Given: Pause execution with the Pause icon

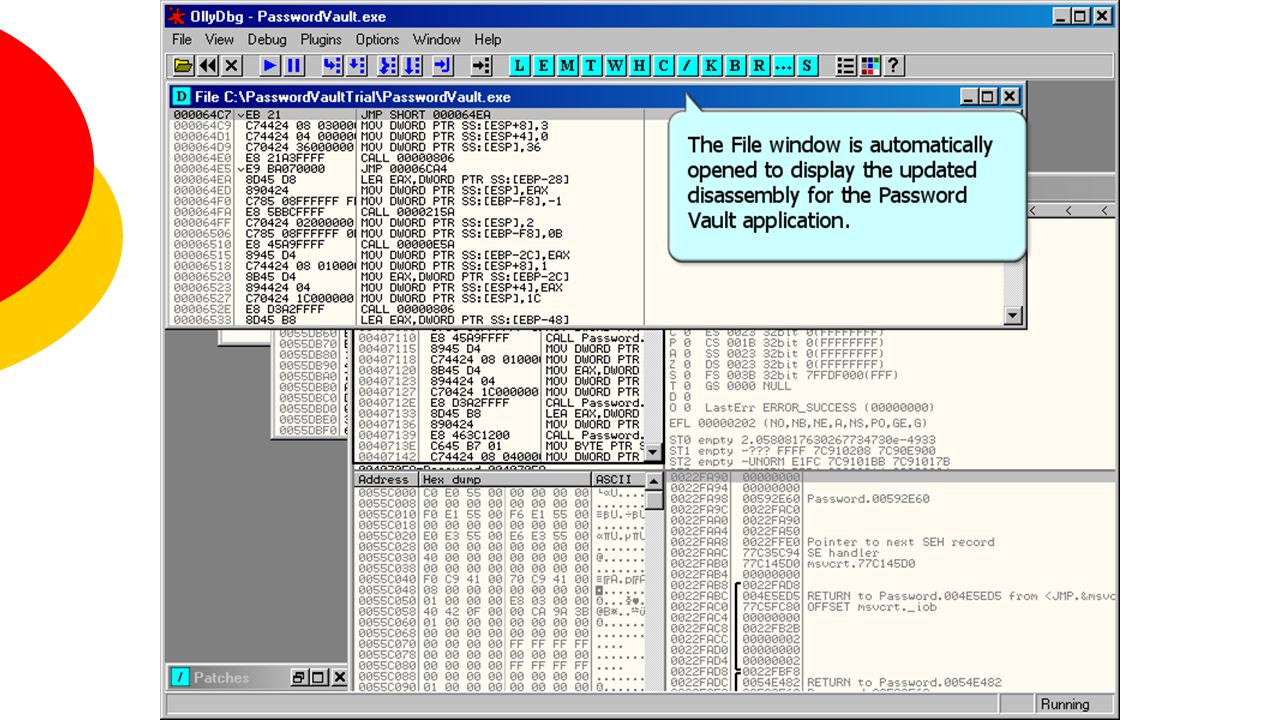Looking at the screenshot, I should [x=294, y=66].
